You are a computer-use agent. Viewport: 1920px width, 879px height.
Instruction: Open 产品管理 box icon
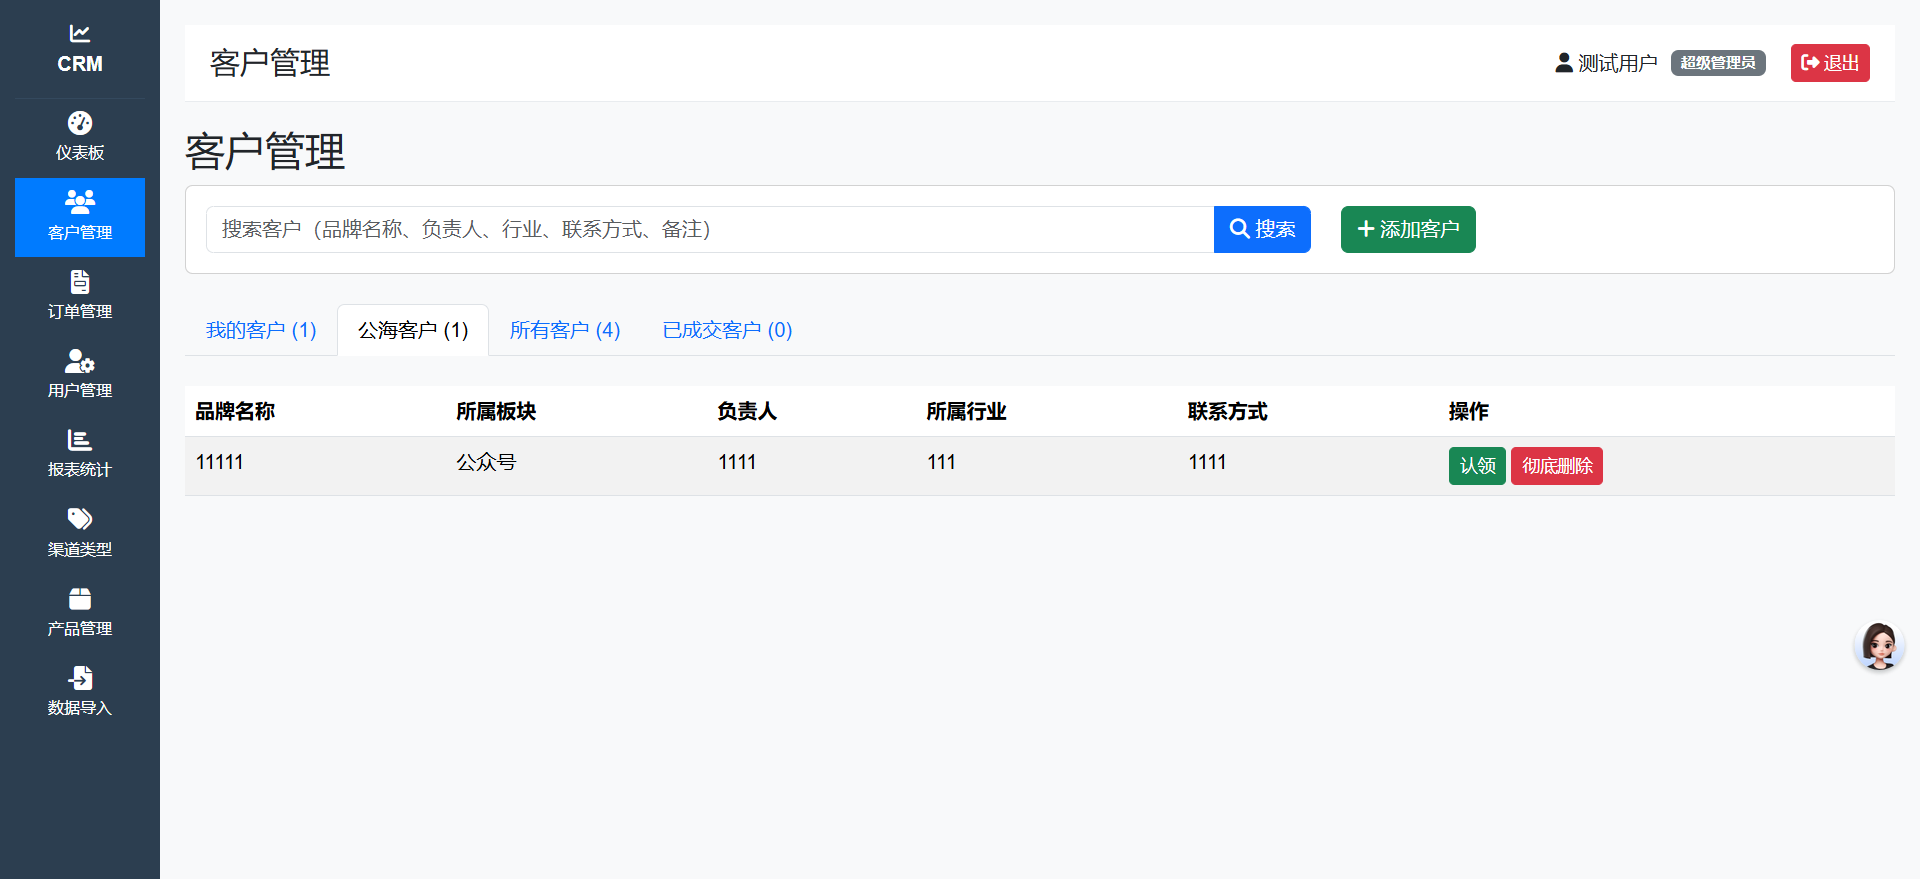click(x=80, y=599)
